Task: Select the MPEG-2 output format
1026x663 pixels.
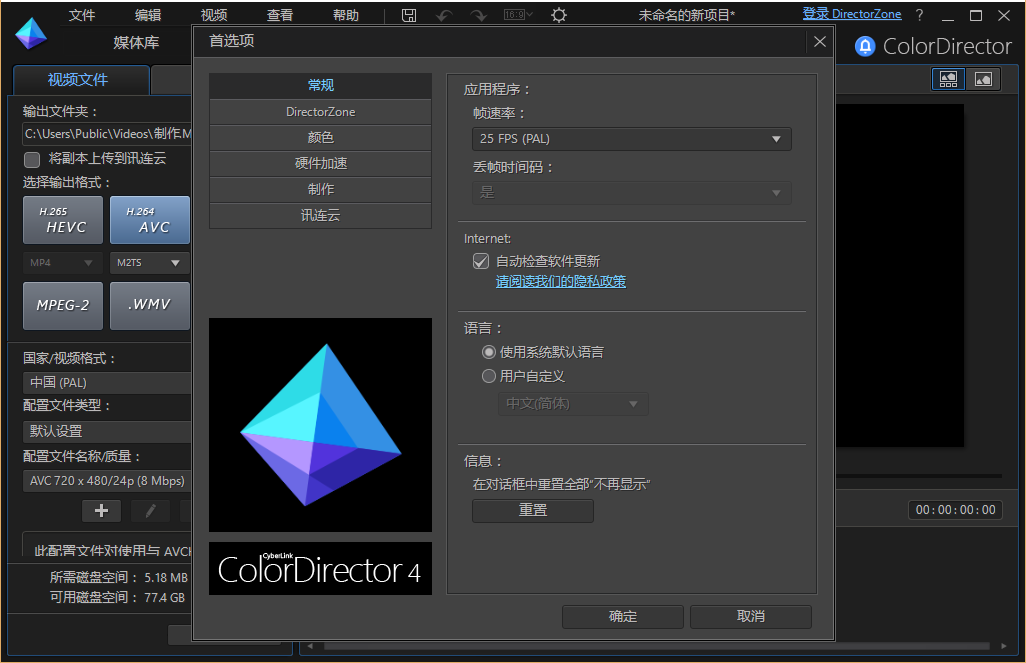Action: (62, 305)
